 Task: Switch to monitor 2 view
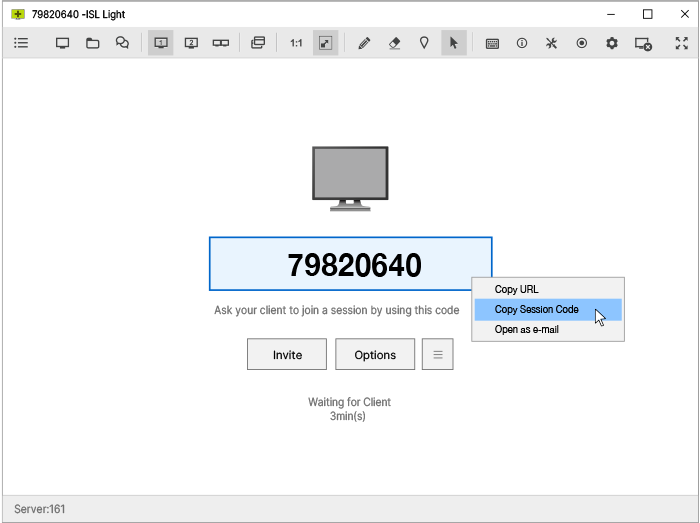coord(191,44)
